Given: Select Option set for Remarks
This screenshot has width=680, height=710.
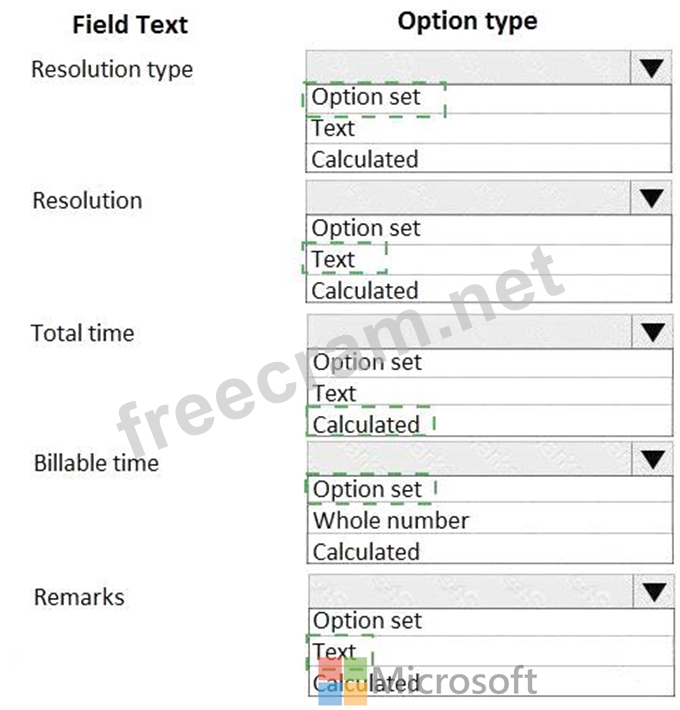Looking at the screenshot, I should (368, 621).
